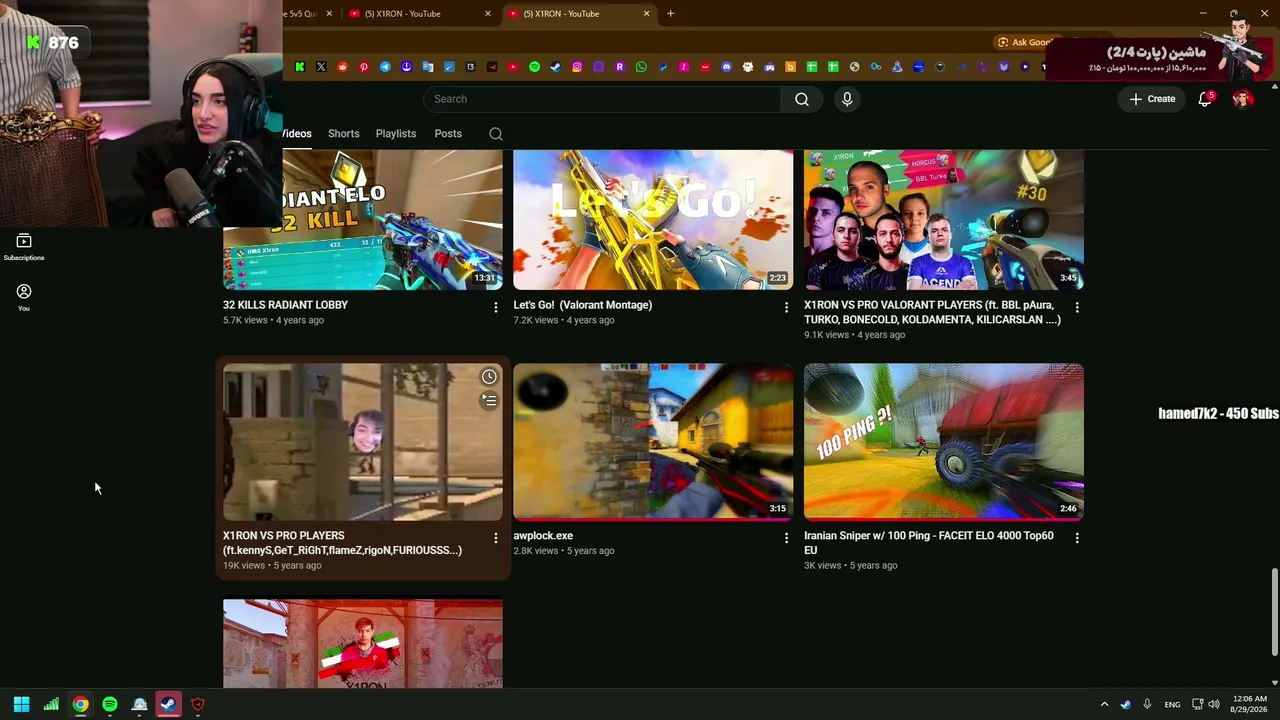
Task: Open the options menu for Let's Go! (Valorant Montage)
Action: pos(786,308)
